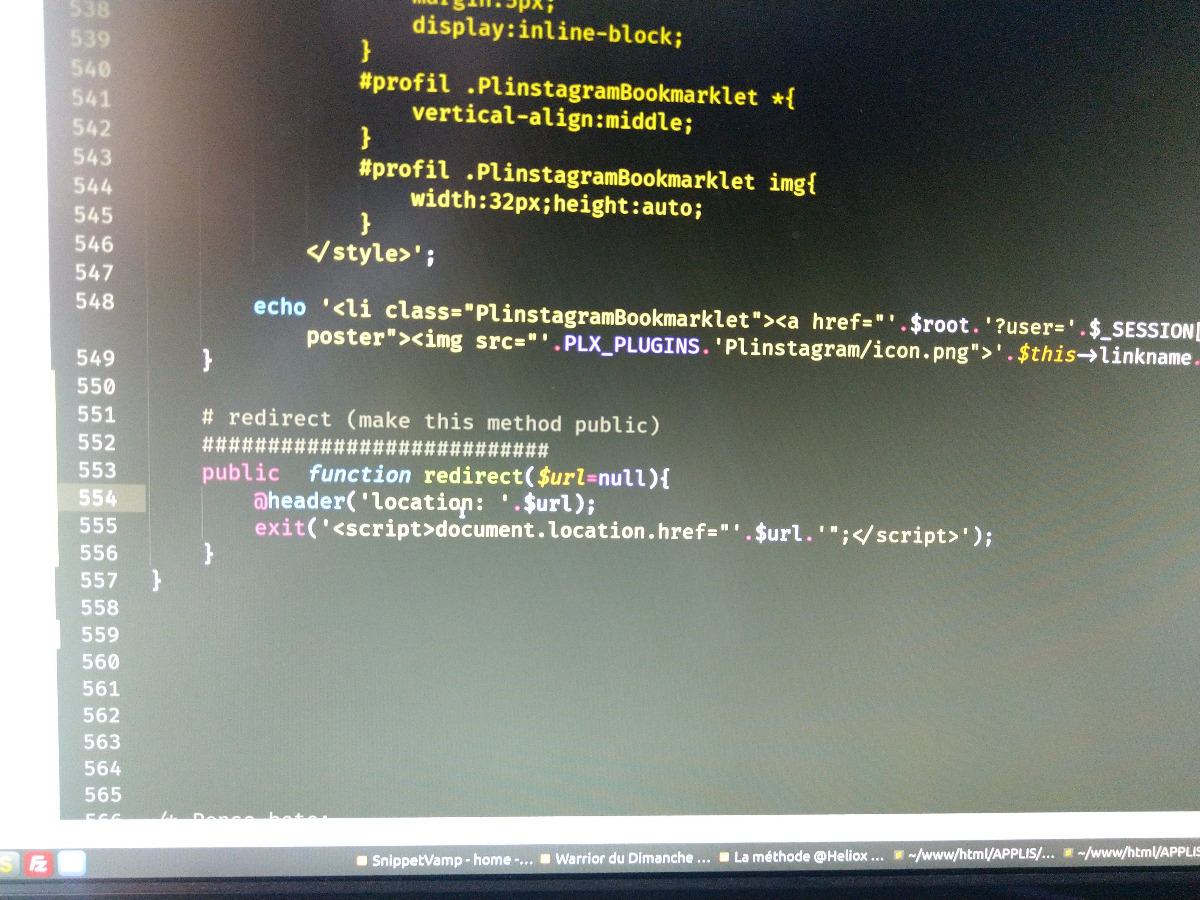Click the vertical-align:middle; declaration
Image resolution: width=1200 pixels, height=900 pixels.
coord(551,120)
